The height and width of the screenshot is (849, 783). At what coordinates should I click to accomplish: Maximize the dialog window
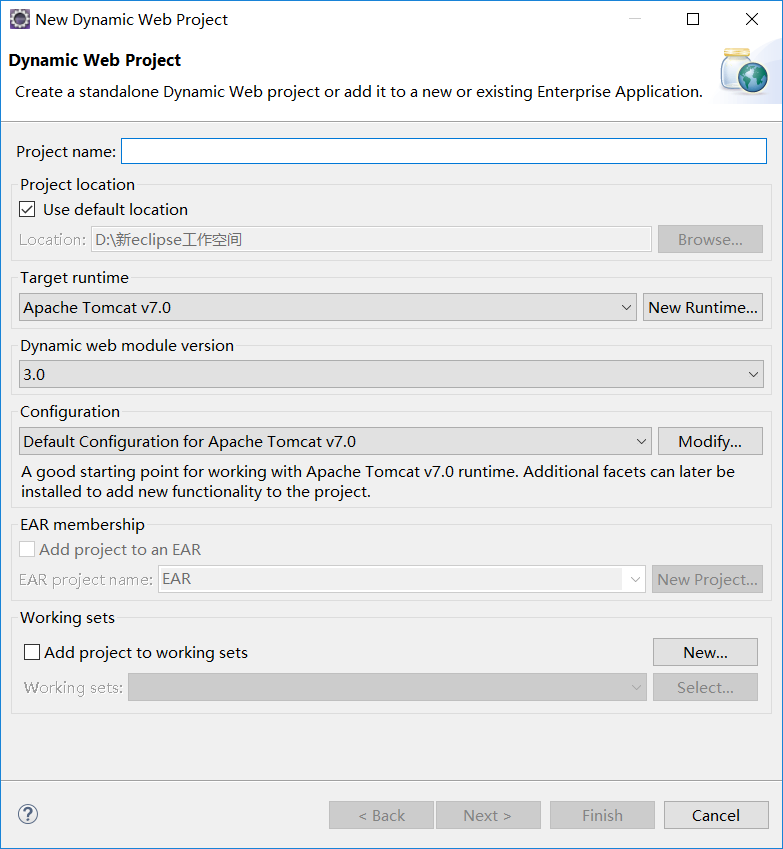[x=693, y=19]
